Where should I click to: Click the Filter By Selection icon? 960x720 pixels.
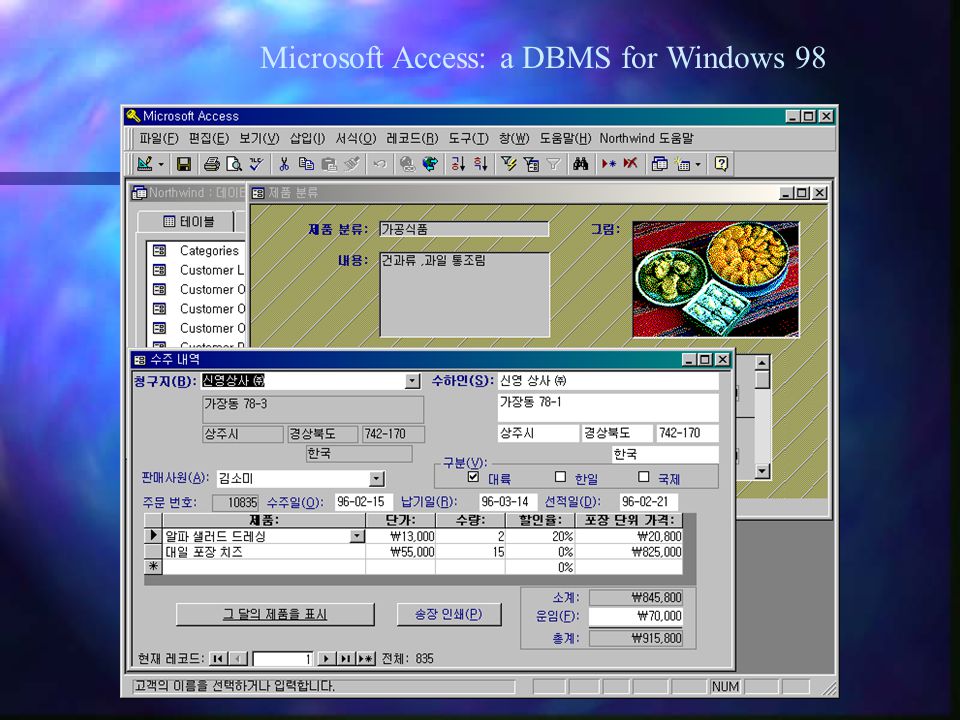coord(509,164)
